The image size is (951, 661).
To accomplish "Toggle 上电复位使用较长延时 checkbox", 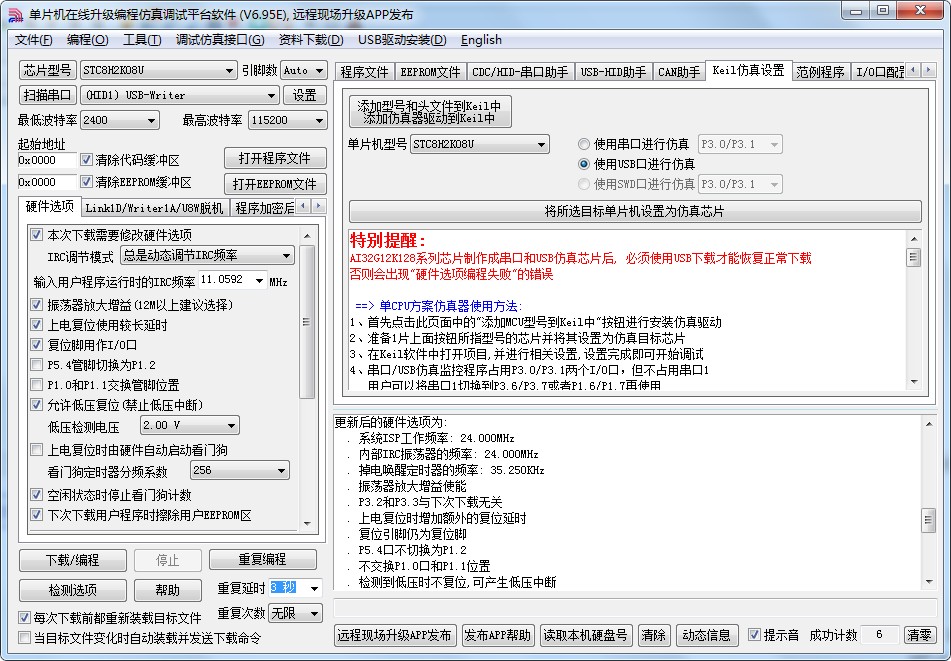I will pos(36,324).
